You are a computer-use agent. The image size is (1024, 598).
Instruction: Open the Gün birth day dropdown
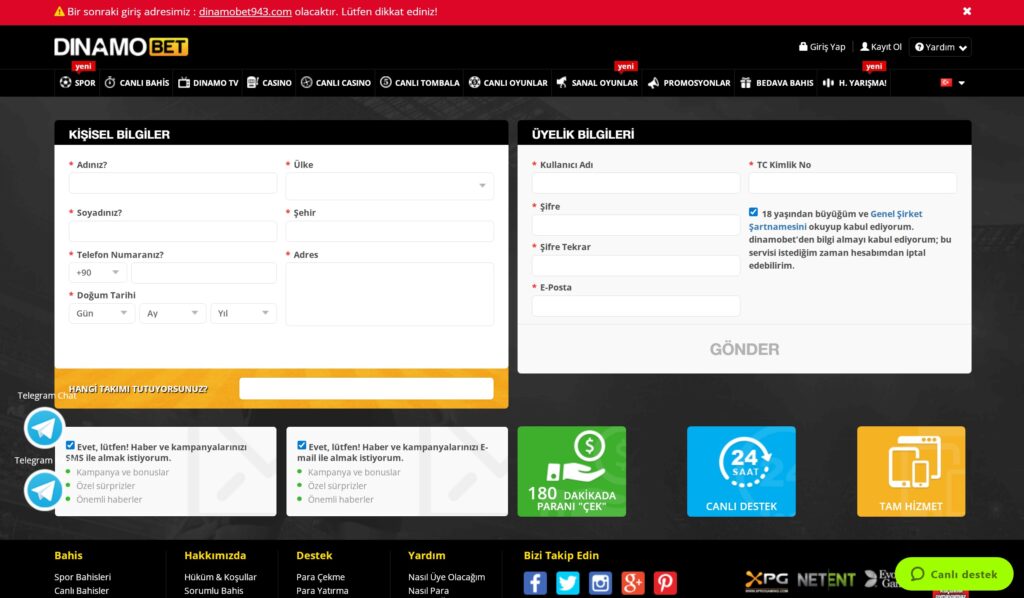pos(102,313)
